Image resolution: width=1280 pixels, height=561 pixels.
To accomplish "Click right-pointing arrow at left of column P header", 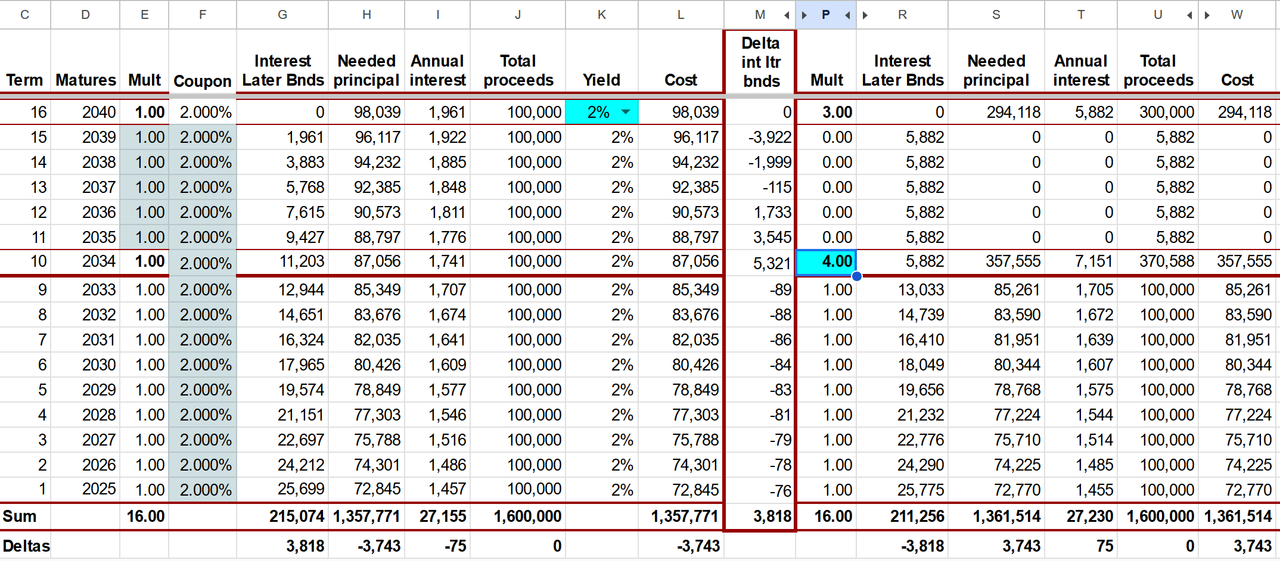I will click(806, 15).
